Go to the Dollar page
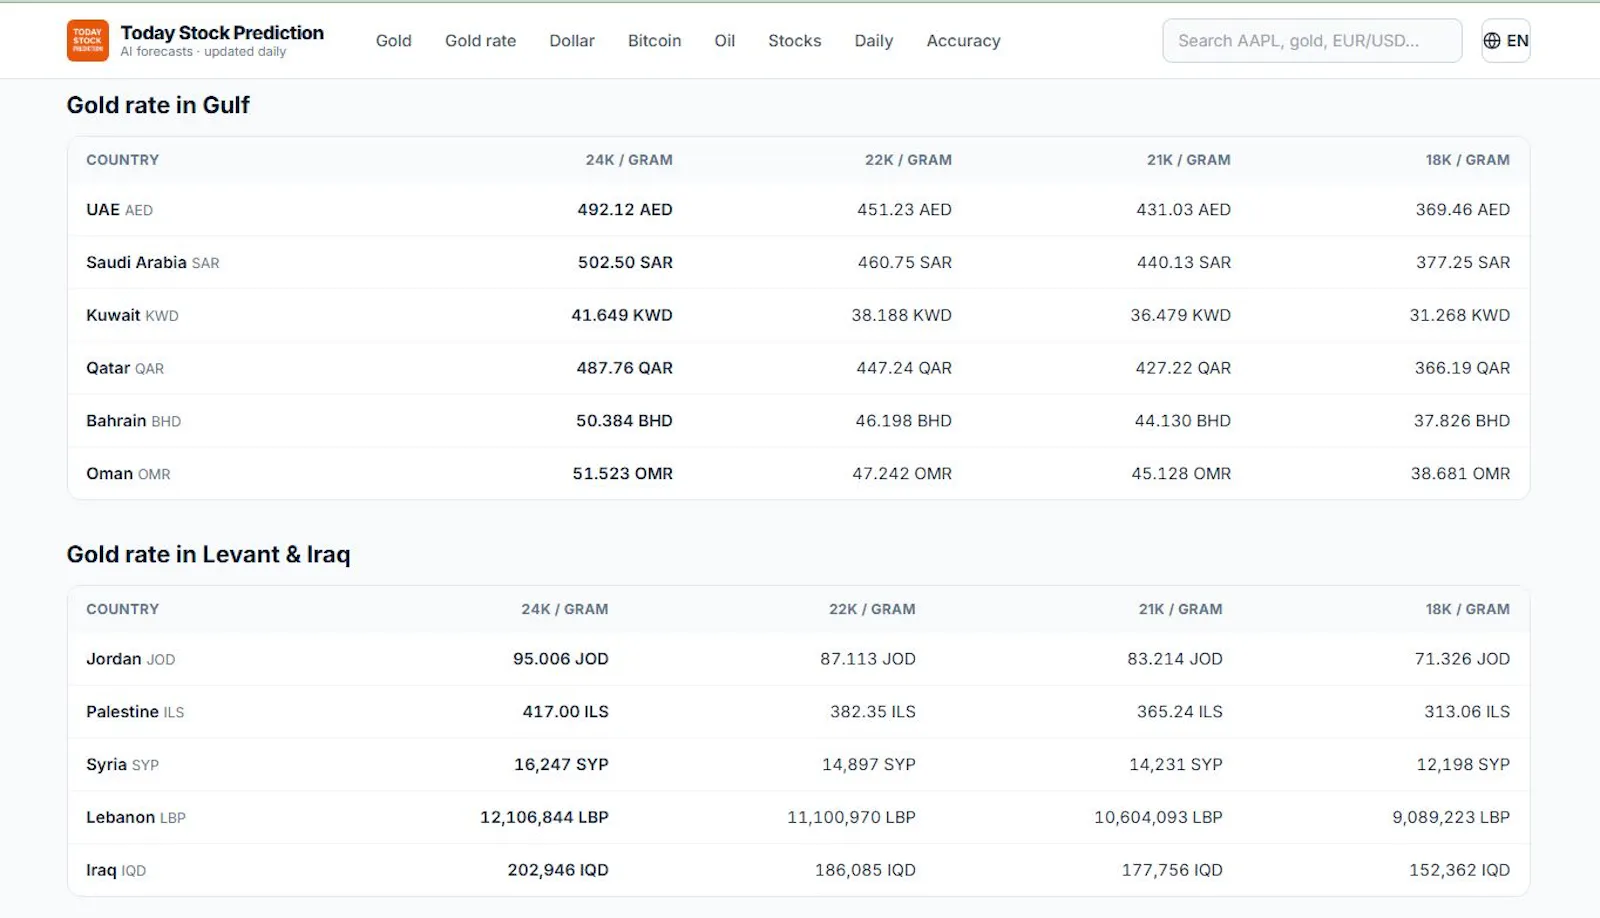This screenshot has width=1600, height=918. click(x=572, y=41)
